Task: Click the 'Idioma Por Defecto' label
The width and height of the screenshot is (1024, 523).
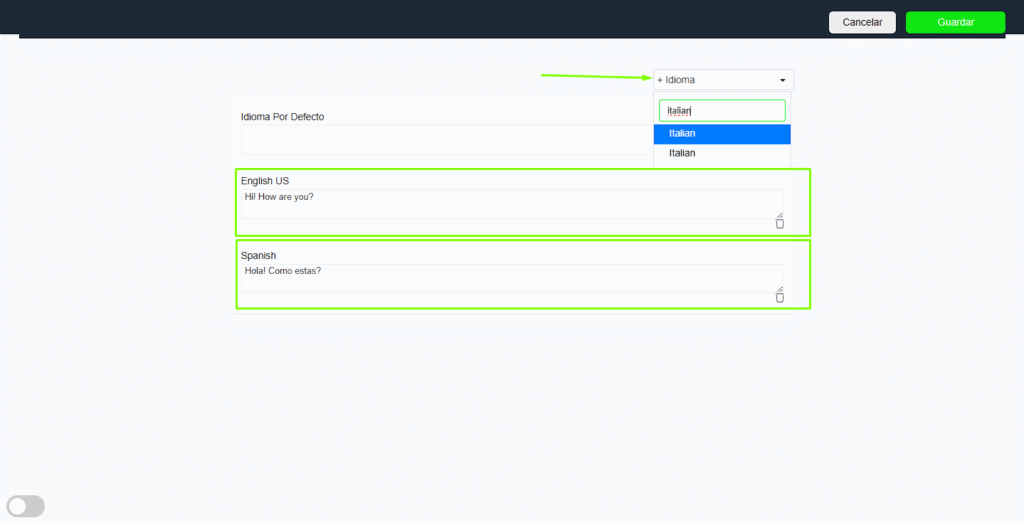Action: 282,117
